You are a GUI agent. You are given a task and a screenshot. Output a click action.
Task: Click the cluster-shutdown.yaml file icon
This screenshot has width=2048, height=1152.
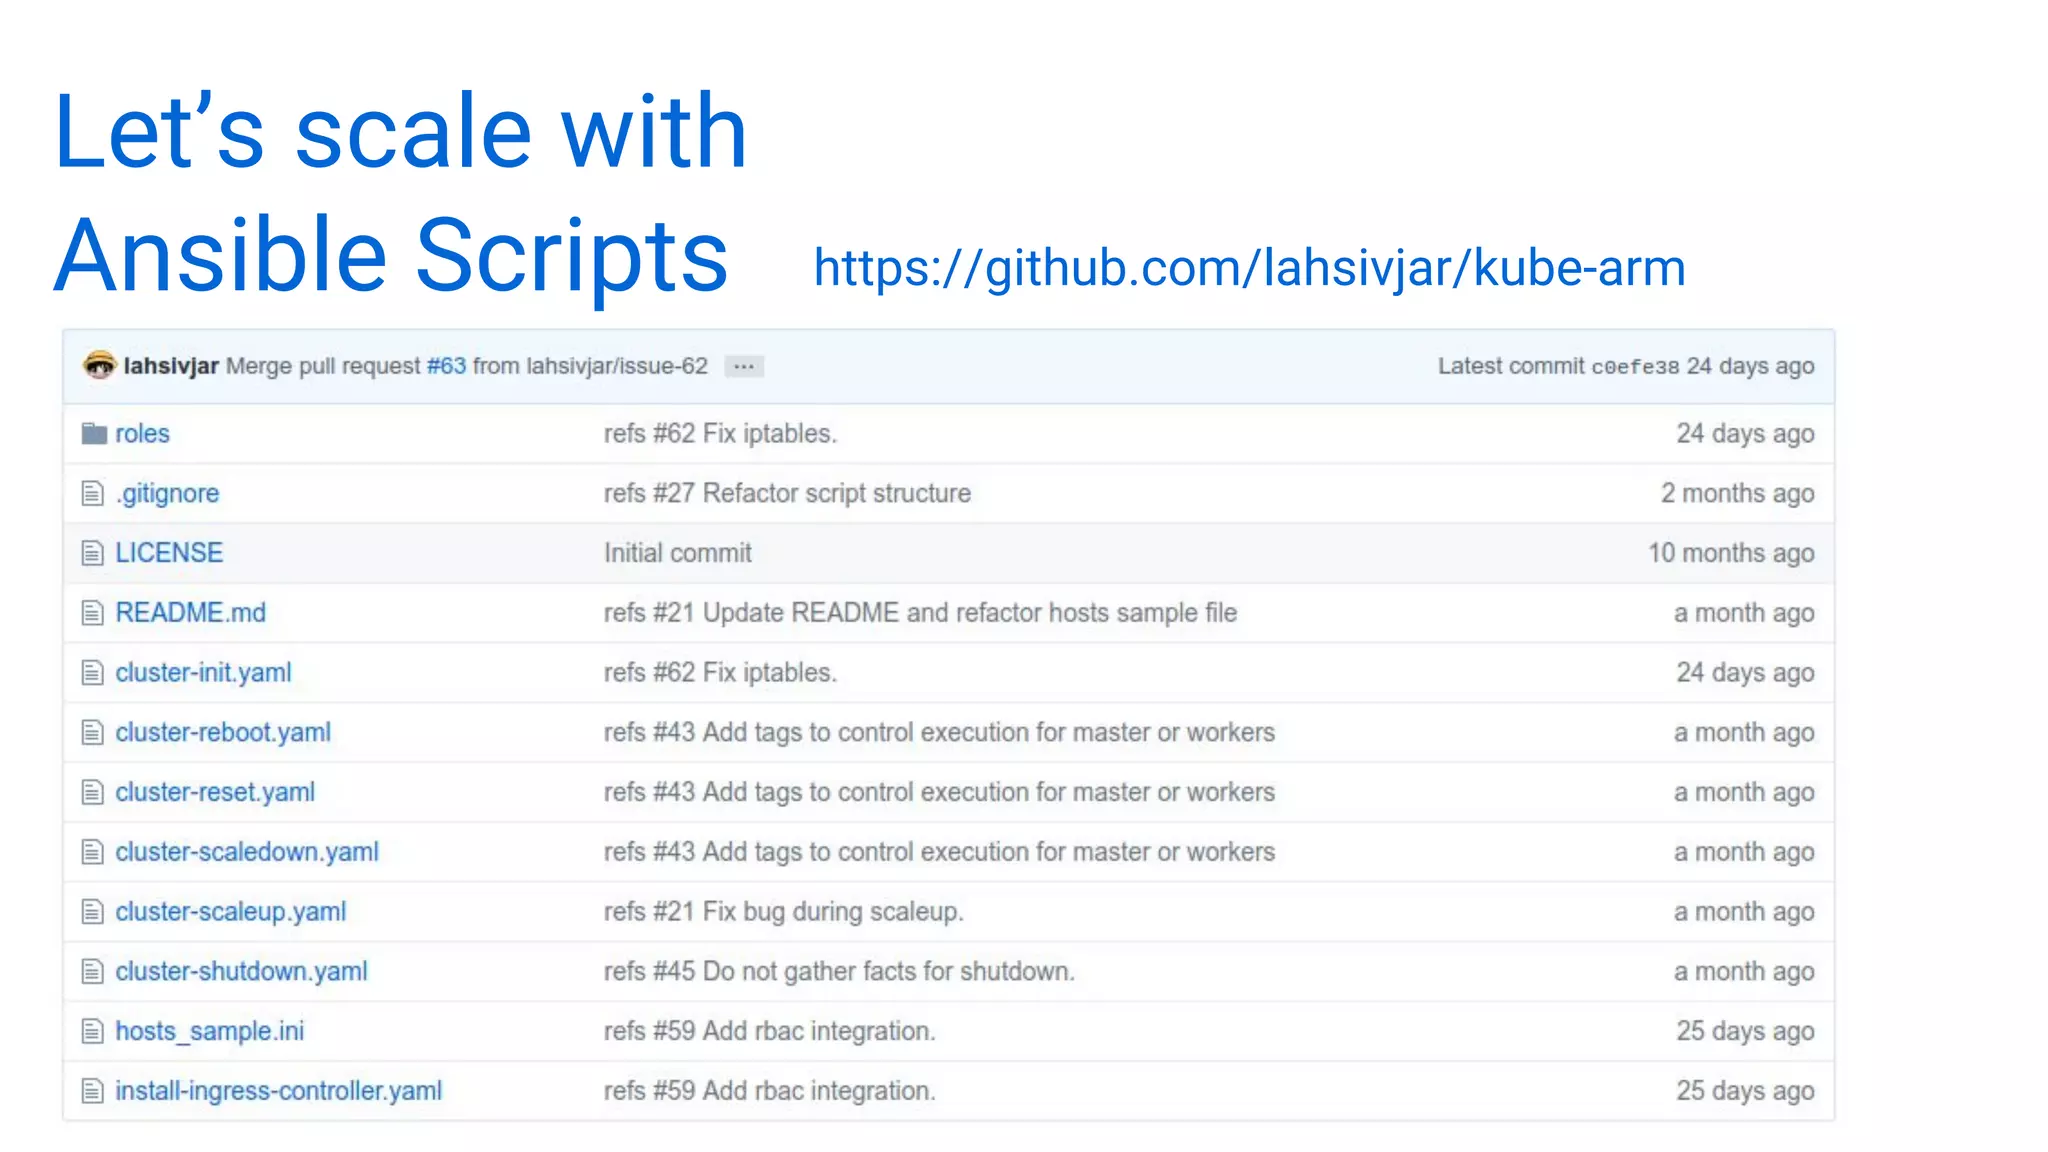[x=92, y=972]
